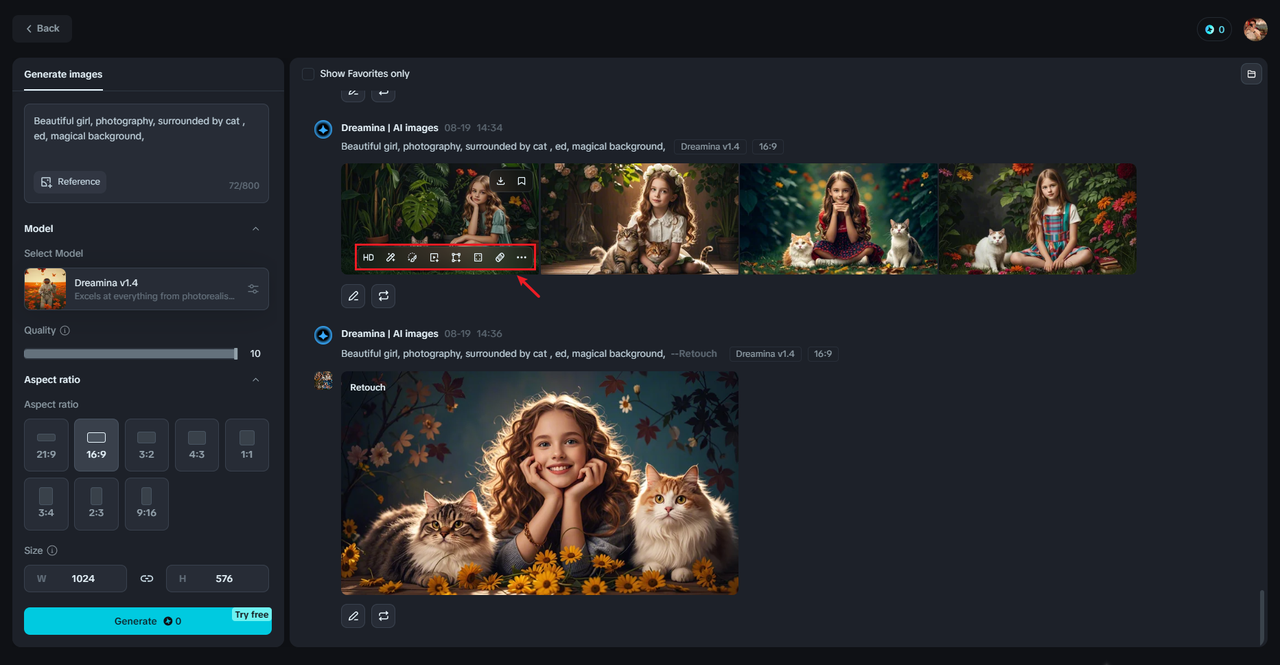Image resolution: width=1280 pixels, height=665 pixels.
Task: Click the prompt text box
Action: click(146, 153)
